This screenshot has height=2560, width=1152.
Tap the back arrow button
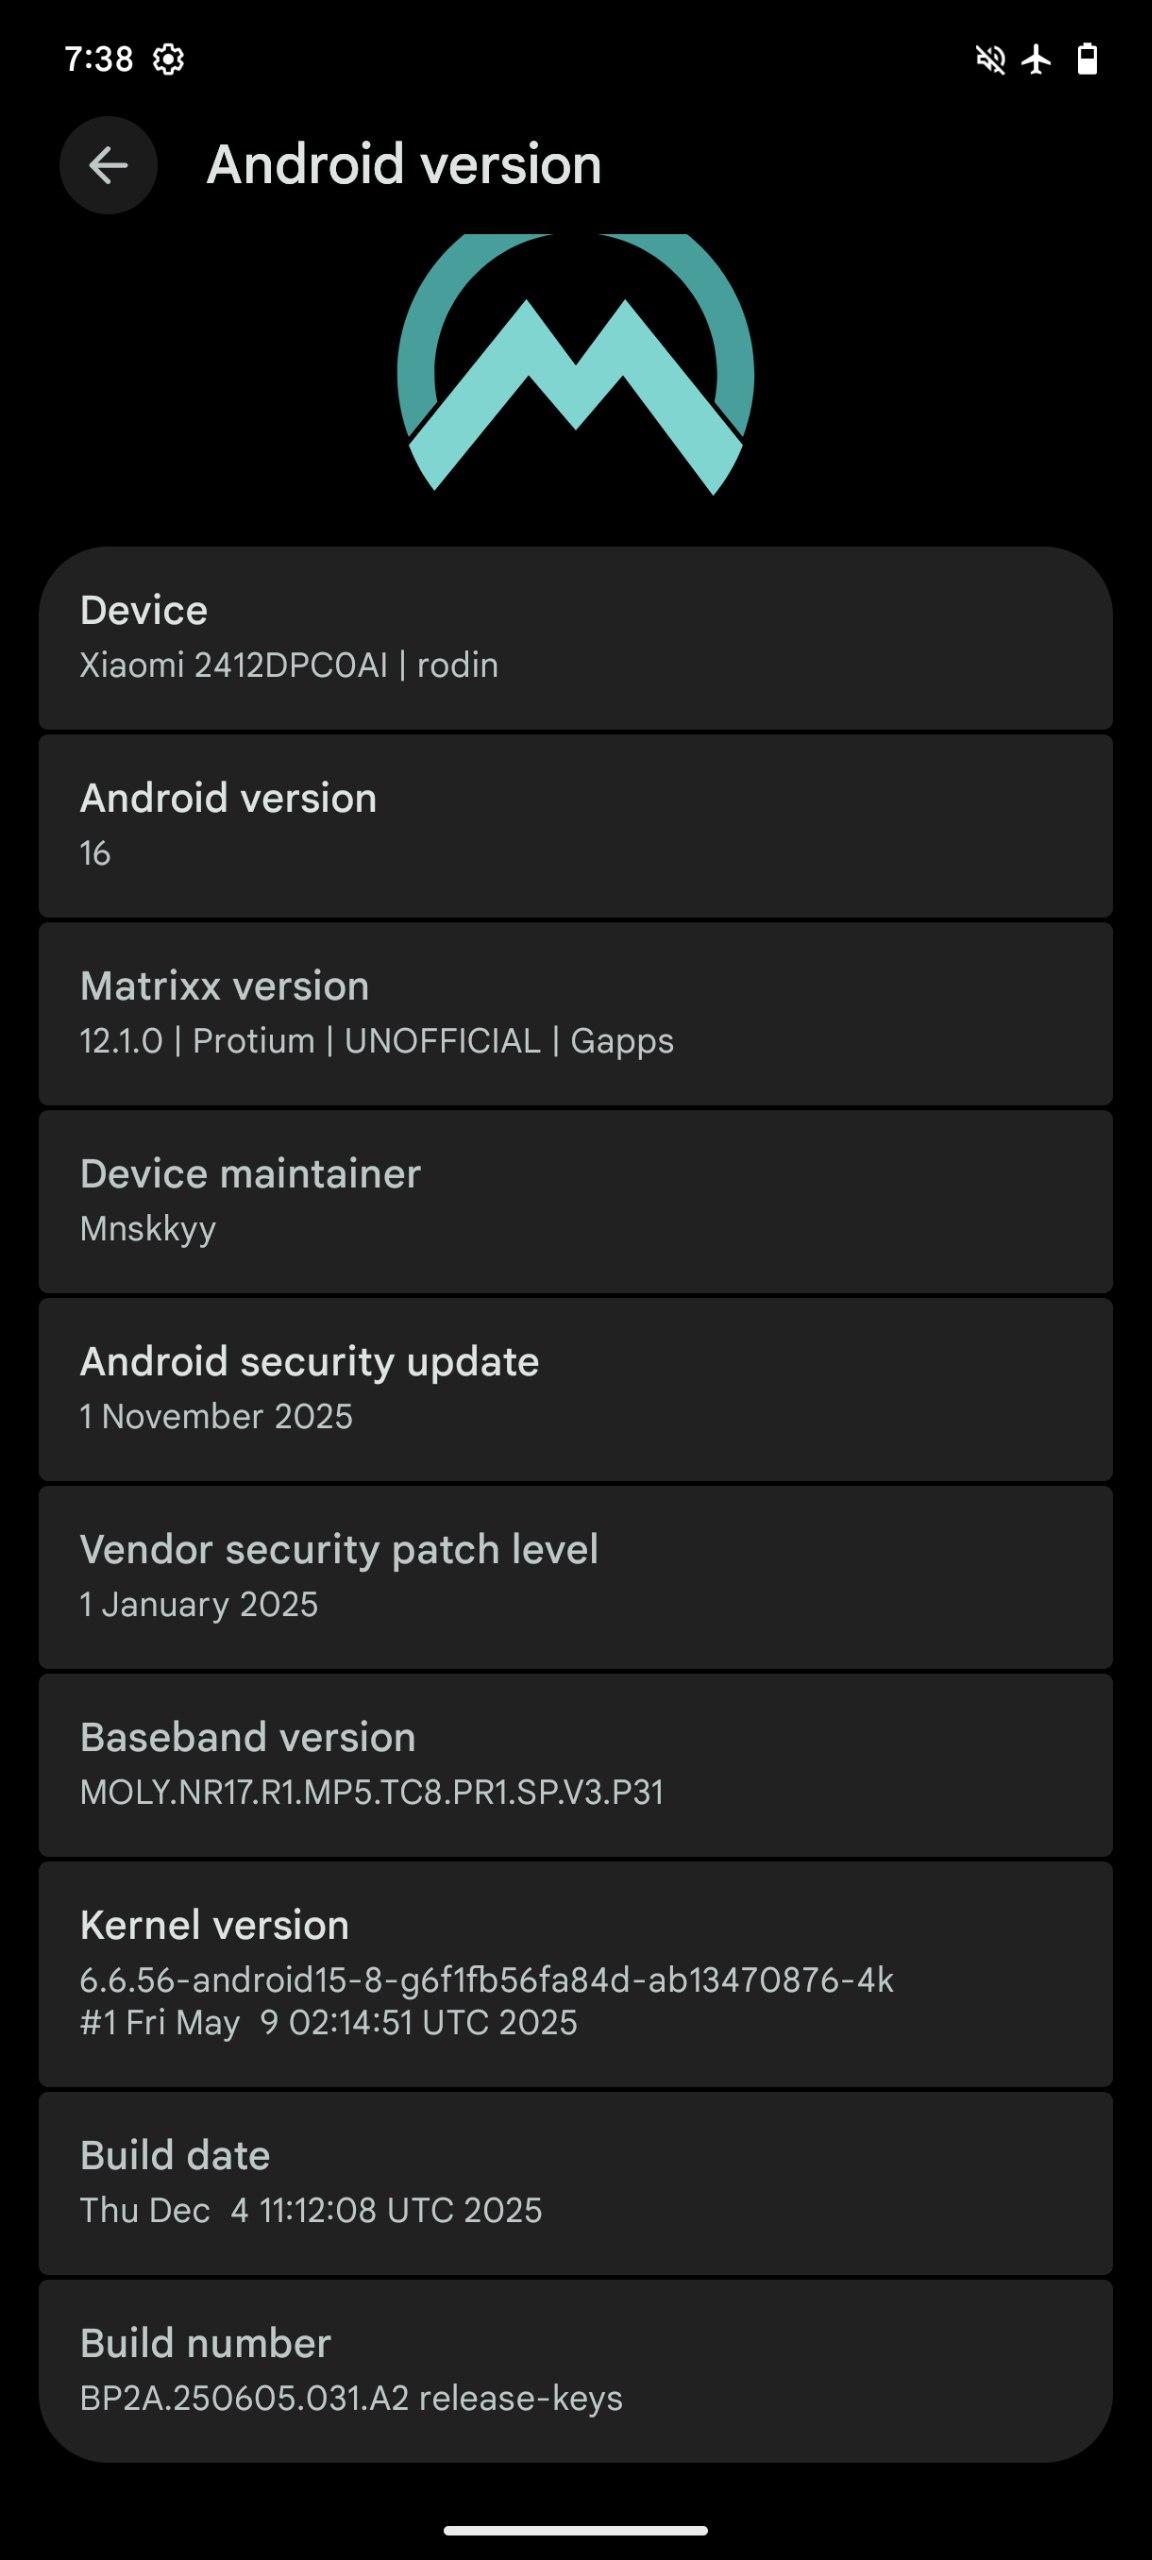(x=108, y=165)
